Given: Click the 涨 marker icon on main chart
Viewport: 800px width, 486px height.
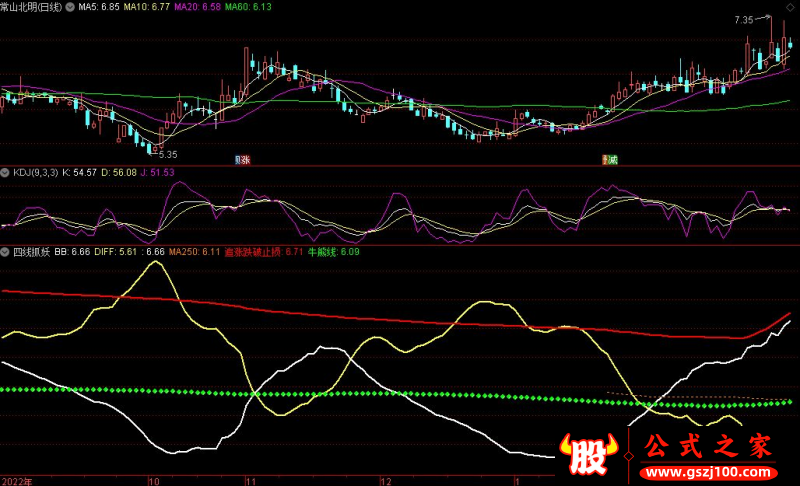Looking at the screenshot, I should pyautogui.click(x=241, y=160).
